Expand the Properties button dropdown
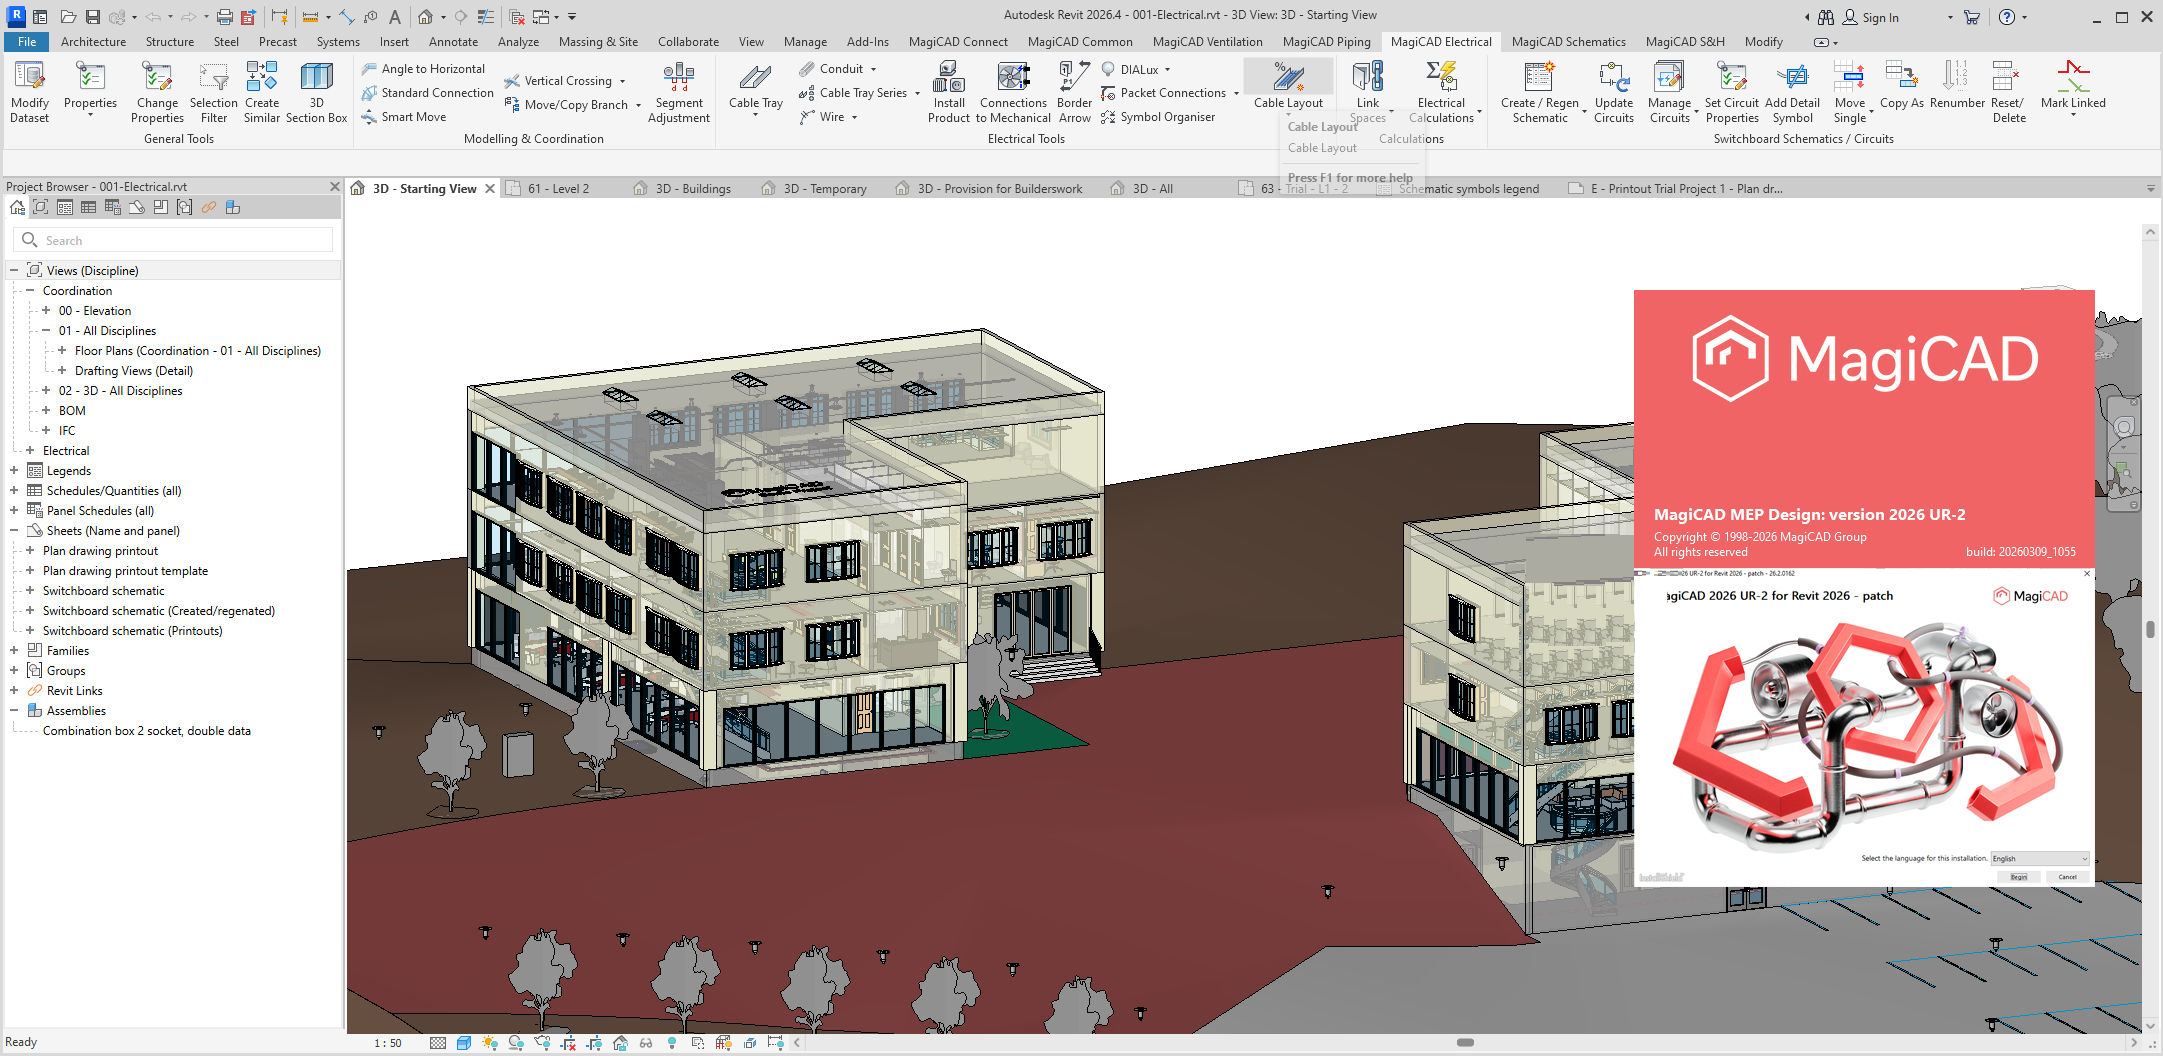 pos(90,116)
